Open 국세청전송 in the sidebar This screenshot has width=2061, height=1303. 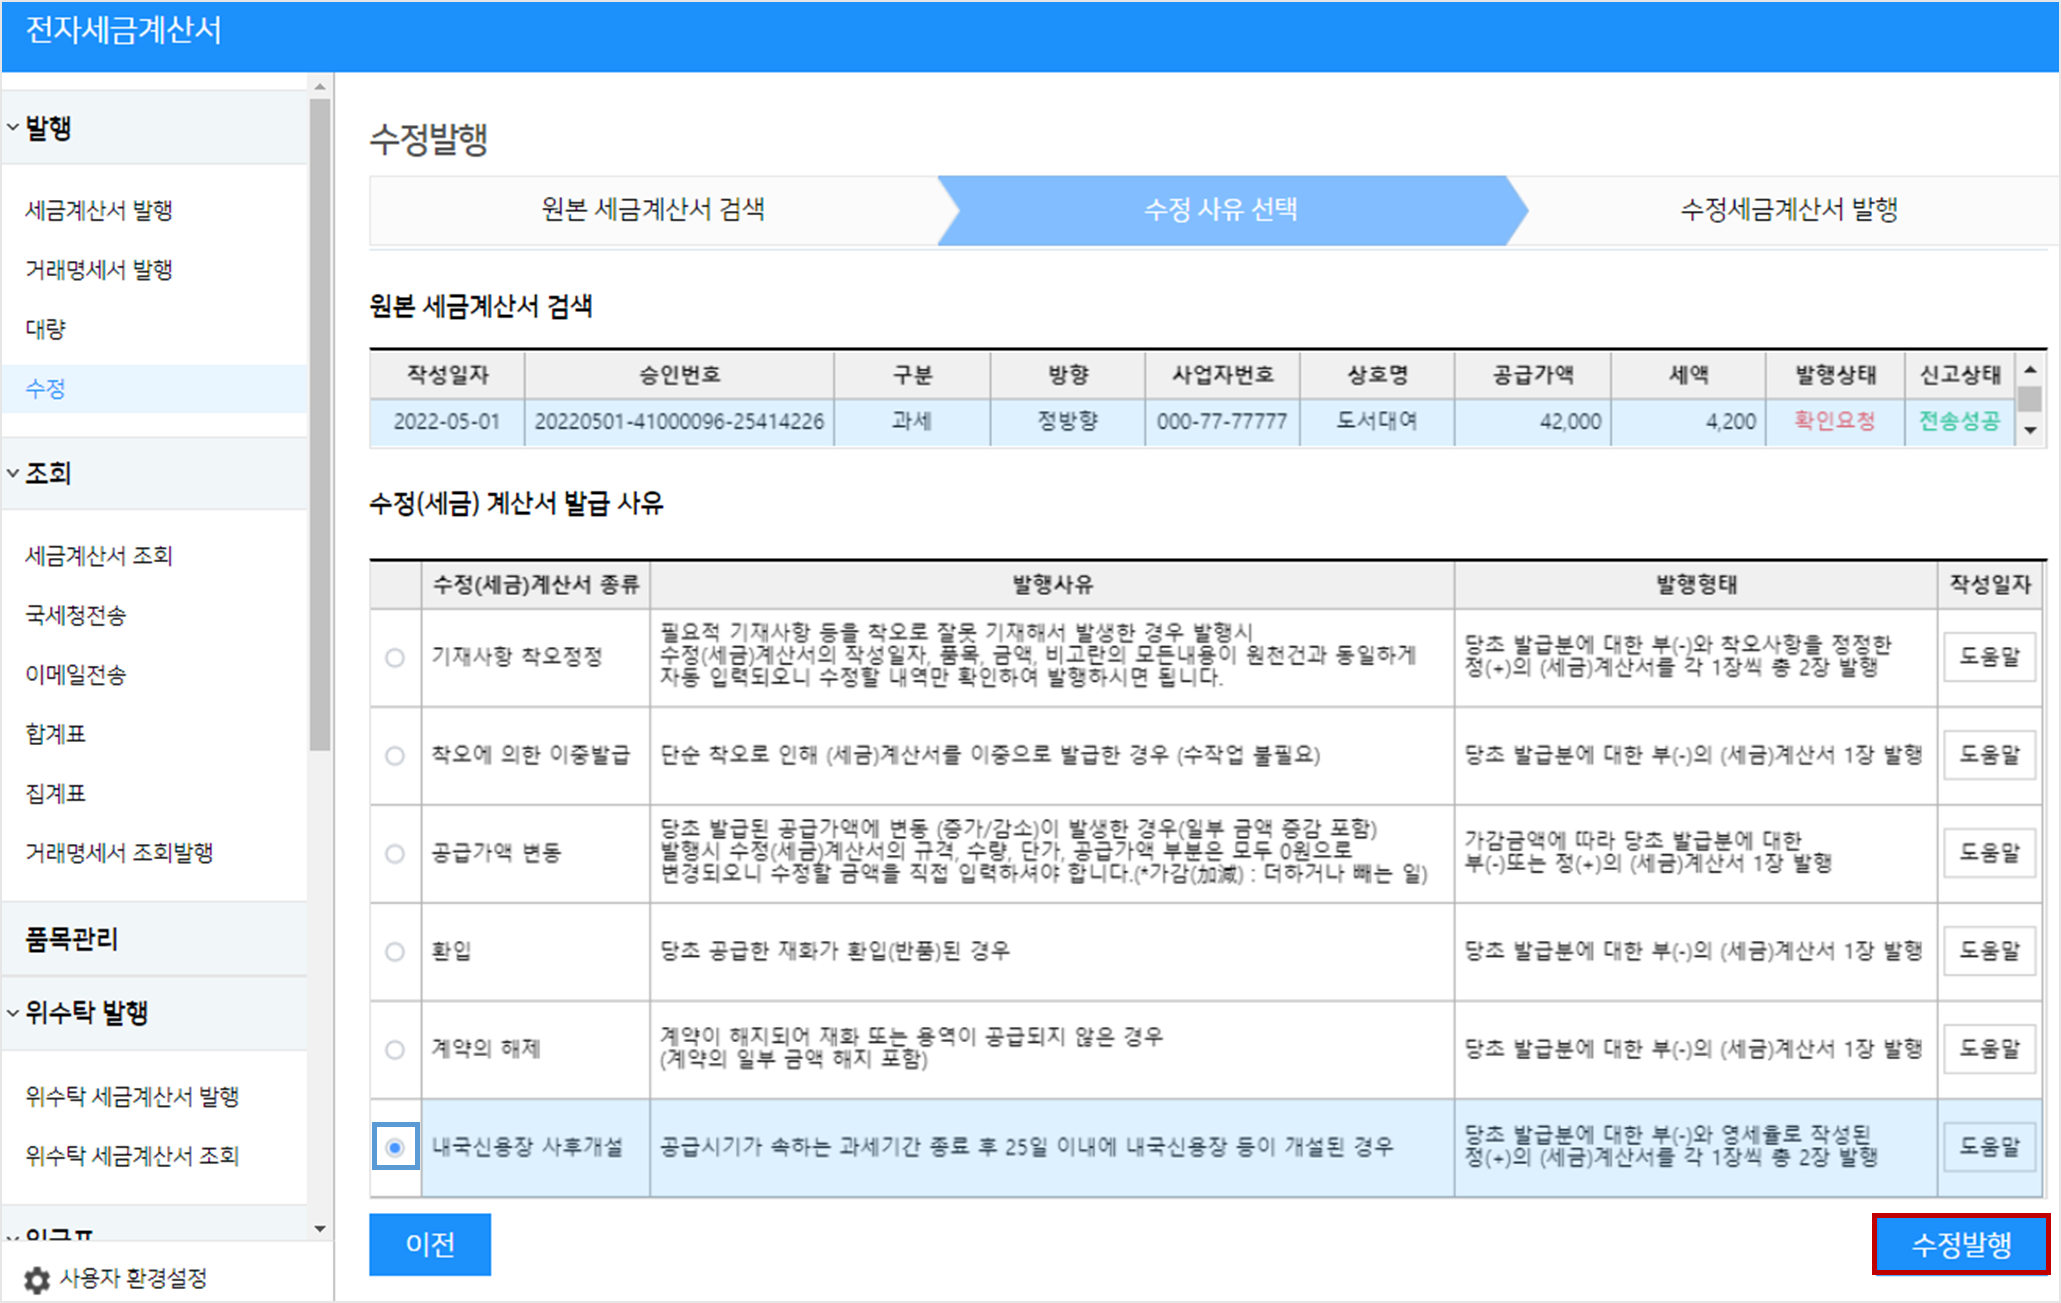(76, 615)
